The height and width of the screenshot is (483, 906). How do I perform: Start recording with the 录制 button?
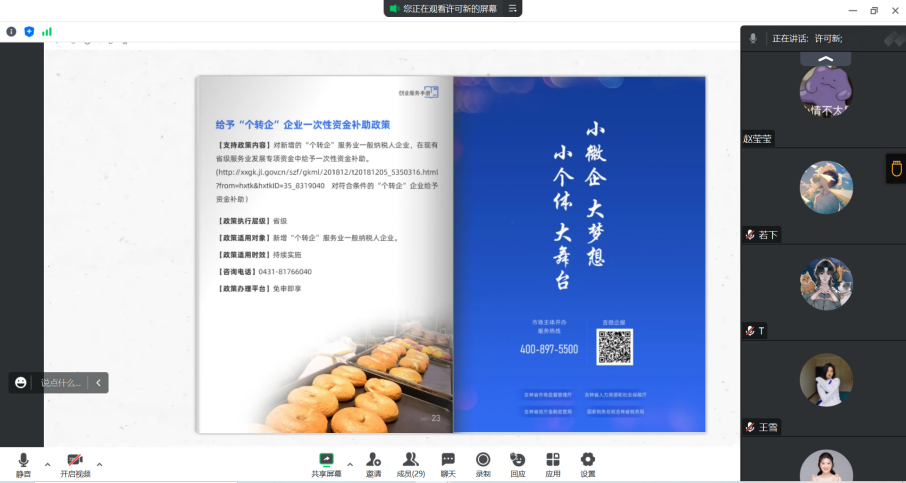click(483, 464)
